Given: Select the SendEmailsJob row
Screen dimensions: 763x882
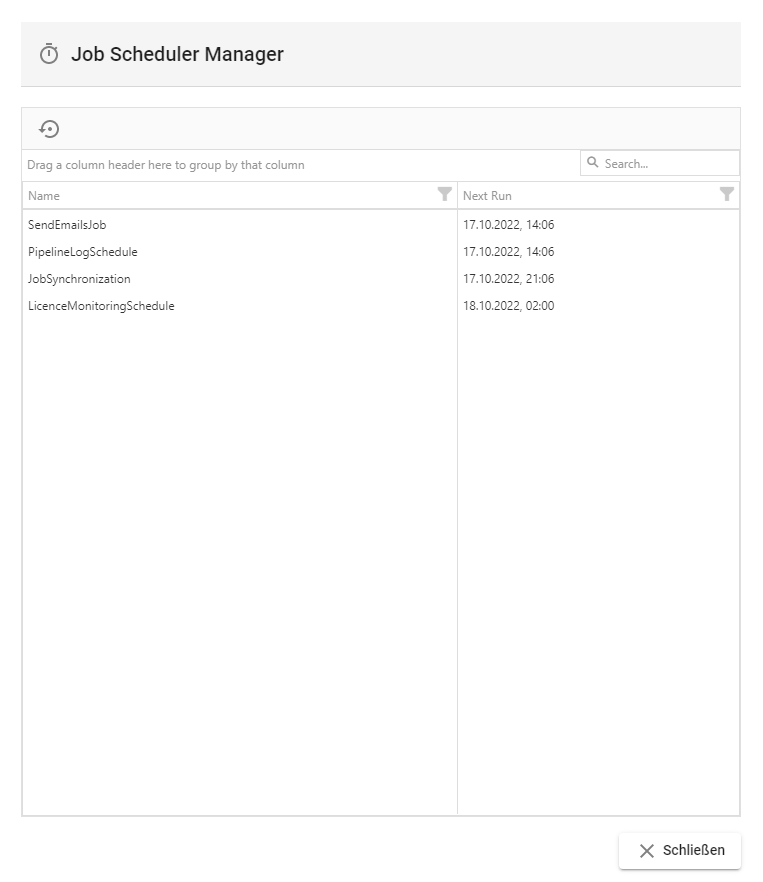Looking at the screenshot, I should [67, 225].
